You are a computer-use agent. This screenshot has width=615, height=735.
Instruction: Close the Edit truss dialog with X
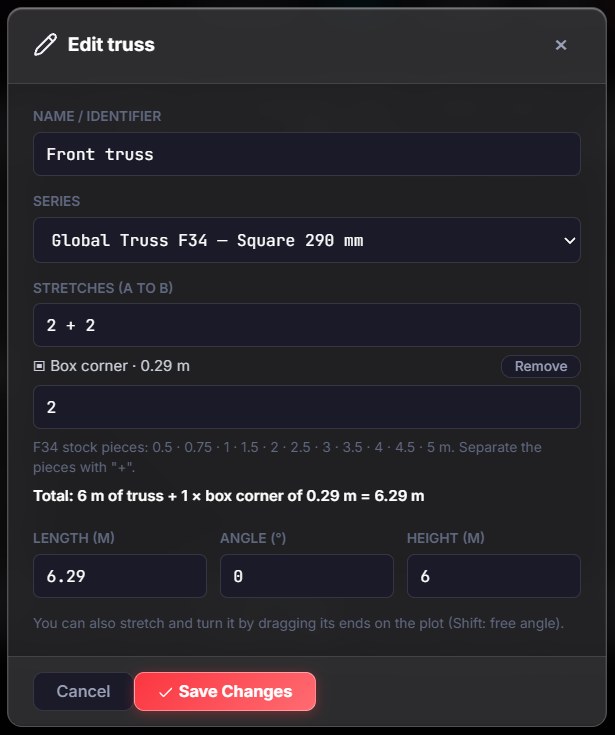point(561,45)
